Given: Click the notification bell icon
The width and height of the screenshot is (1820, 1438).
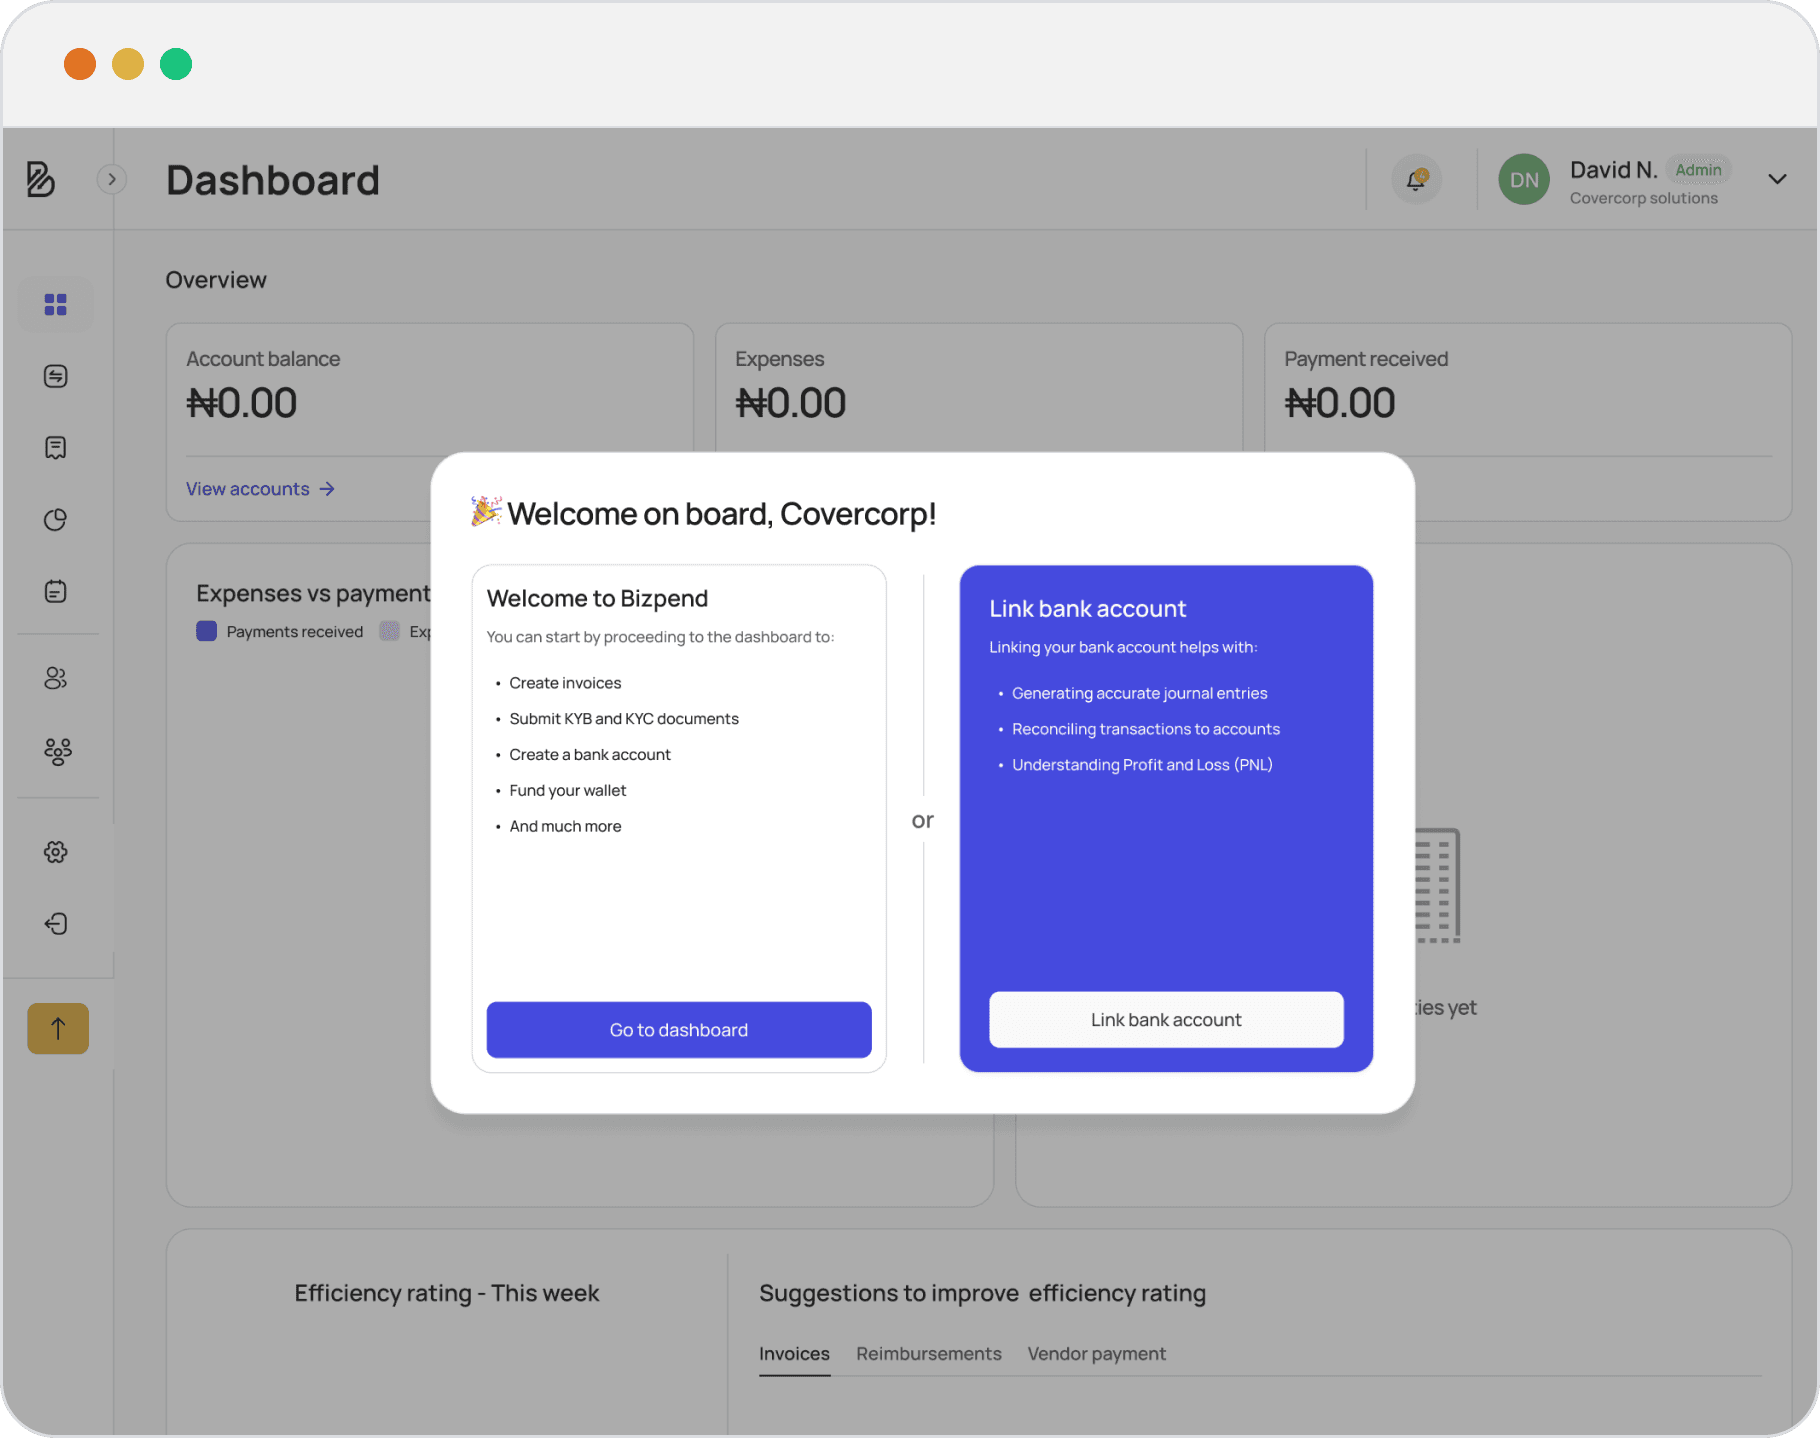Looking at the screenshot, I should (x=1416, y=180).
